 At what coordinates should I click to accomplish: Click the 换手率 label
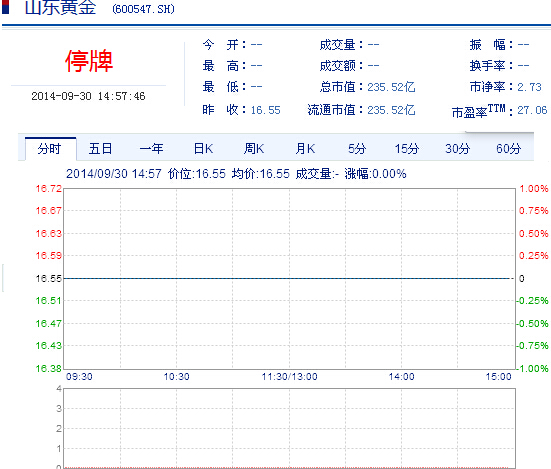coord(491,66)
